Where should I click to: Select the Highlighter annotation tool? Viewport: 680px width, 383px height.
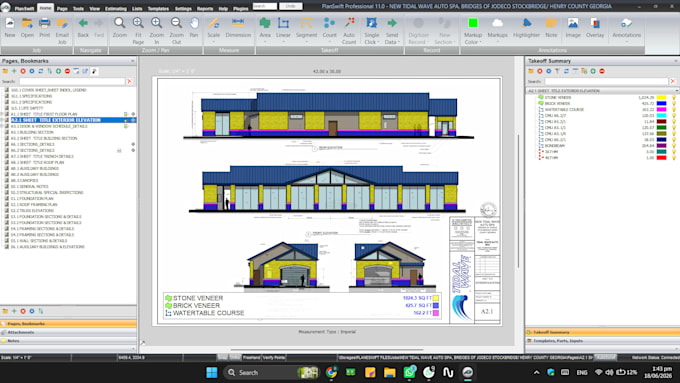(526, 27)
